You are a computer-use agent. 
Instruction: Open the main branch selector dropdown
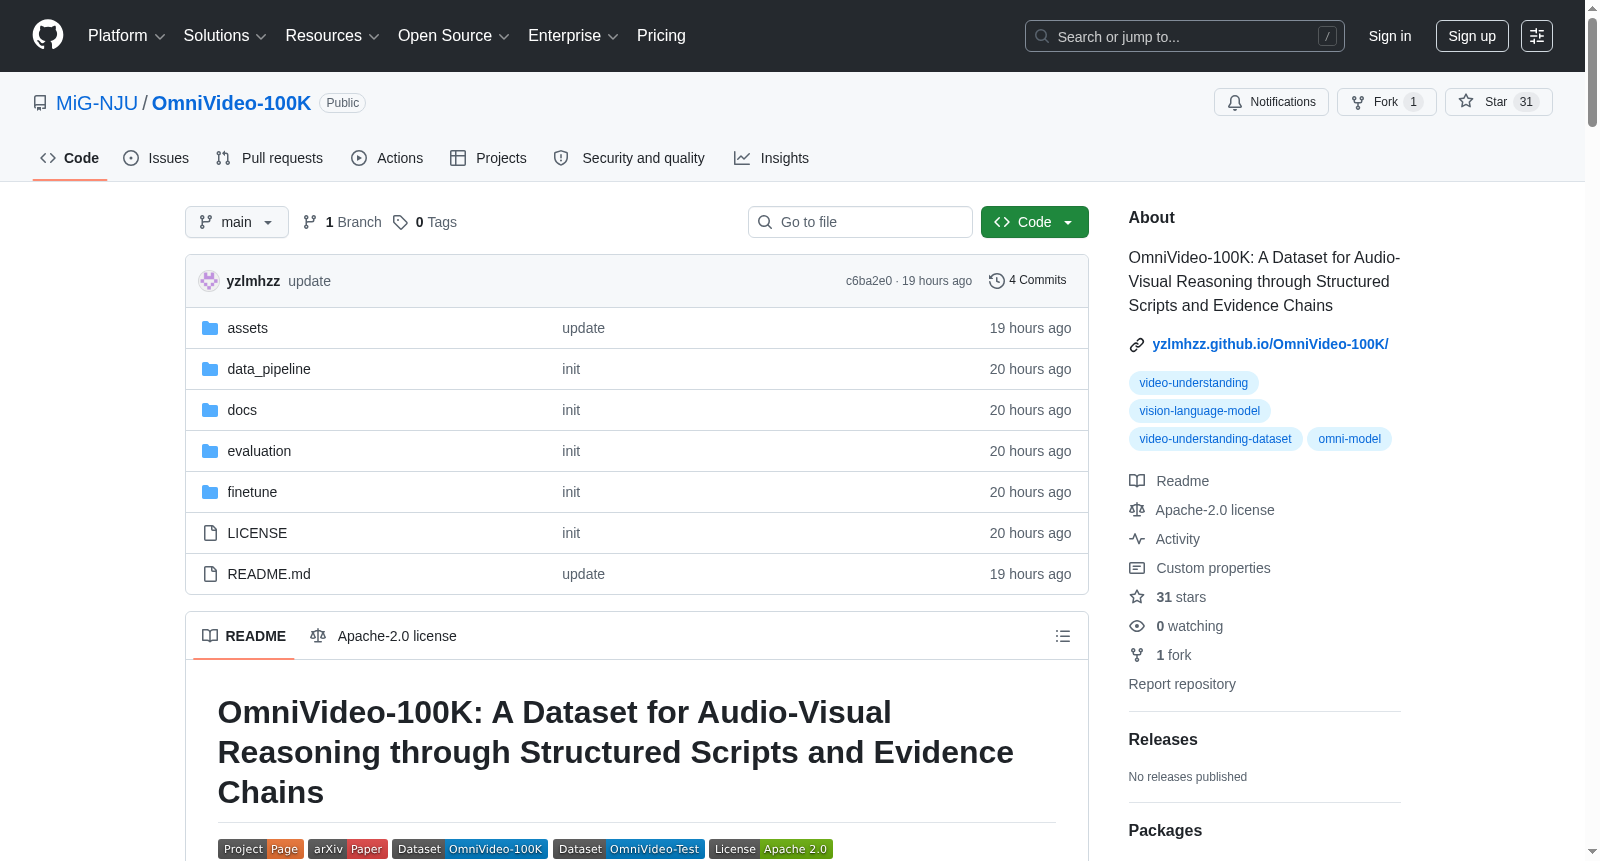click(237, 222)
